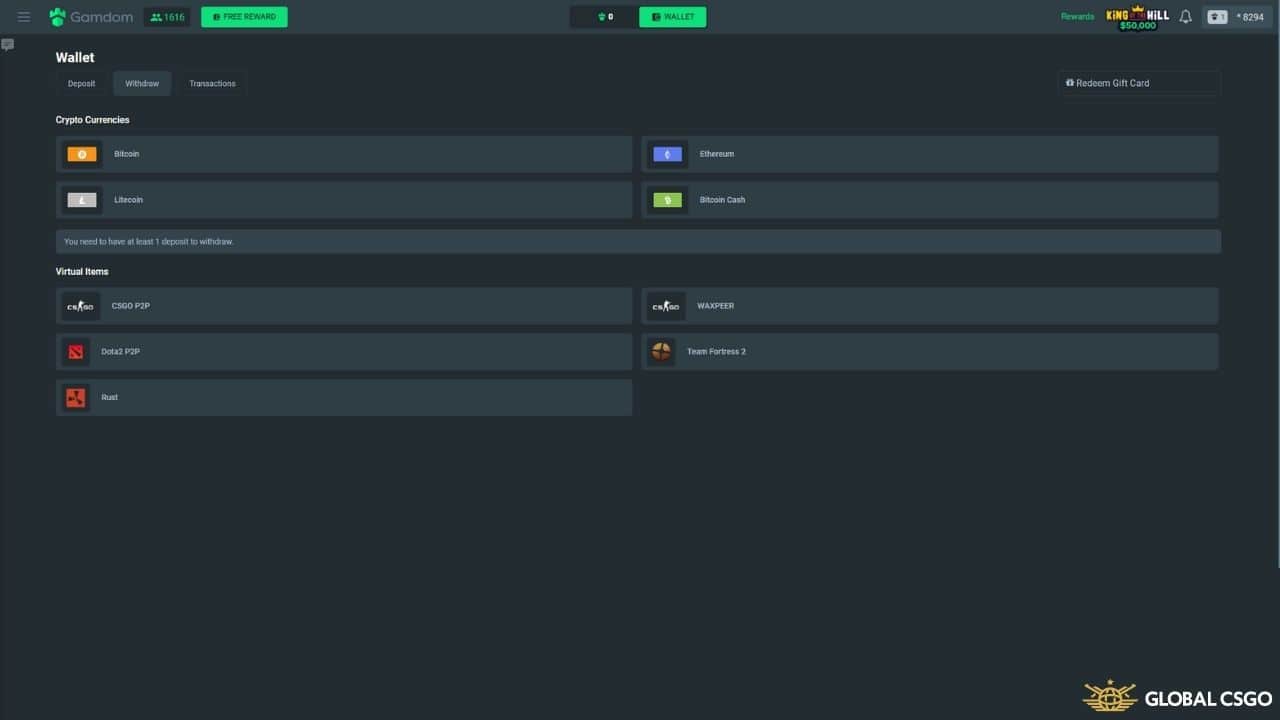Click the deposit requirement notice text
The height and width of the screenshot is (720, 1280).
[149, 242]
